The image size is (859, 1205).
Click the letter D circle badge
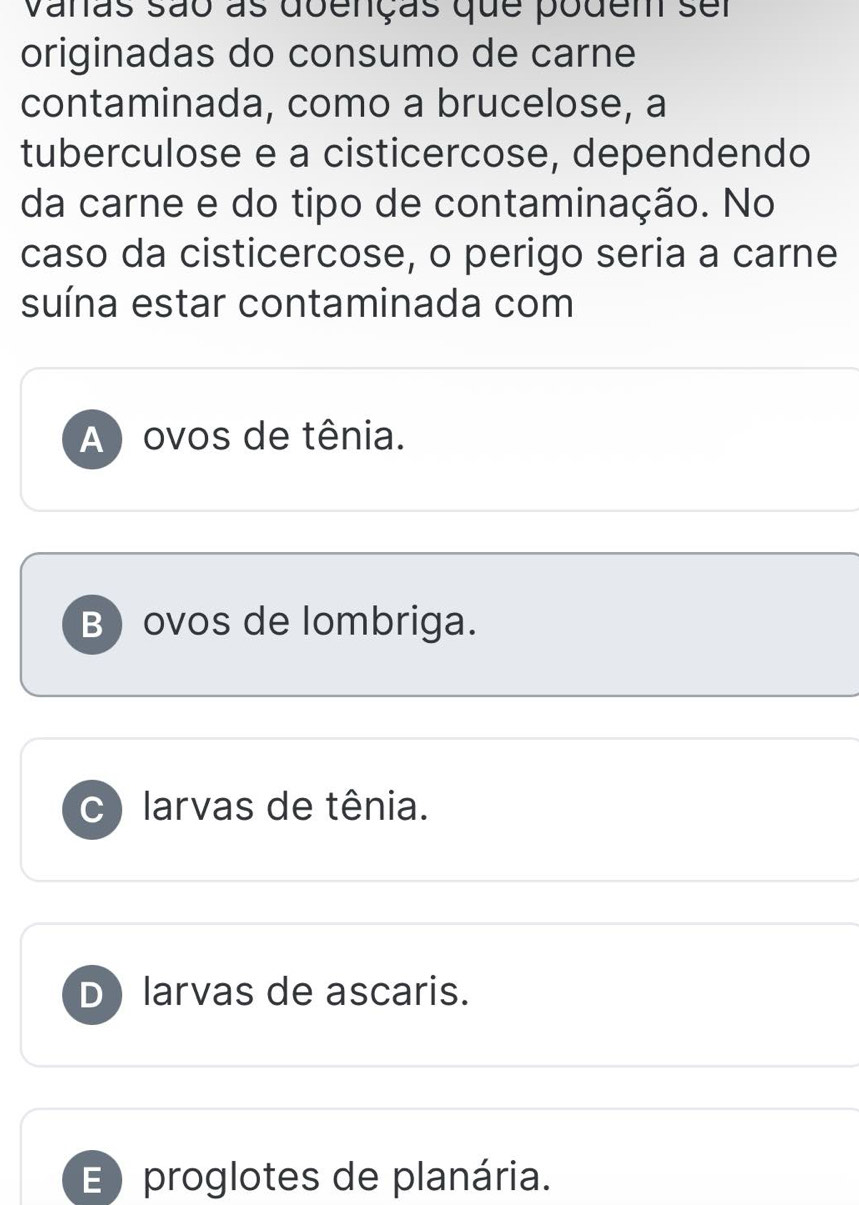(93, 995)
